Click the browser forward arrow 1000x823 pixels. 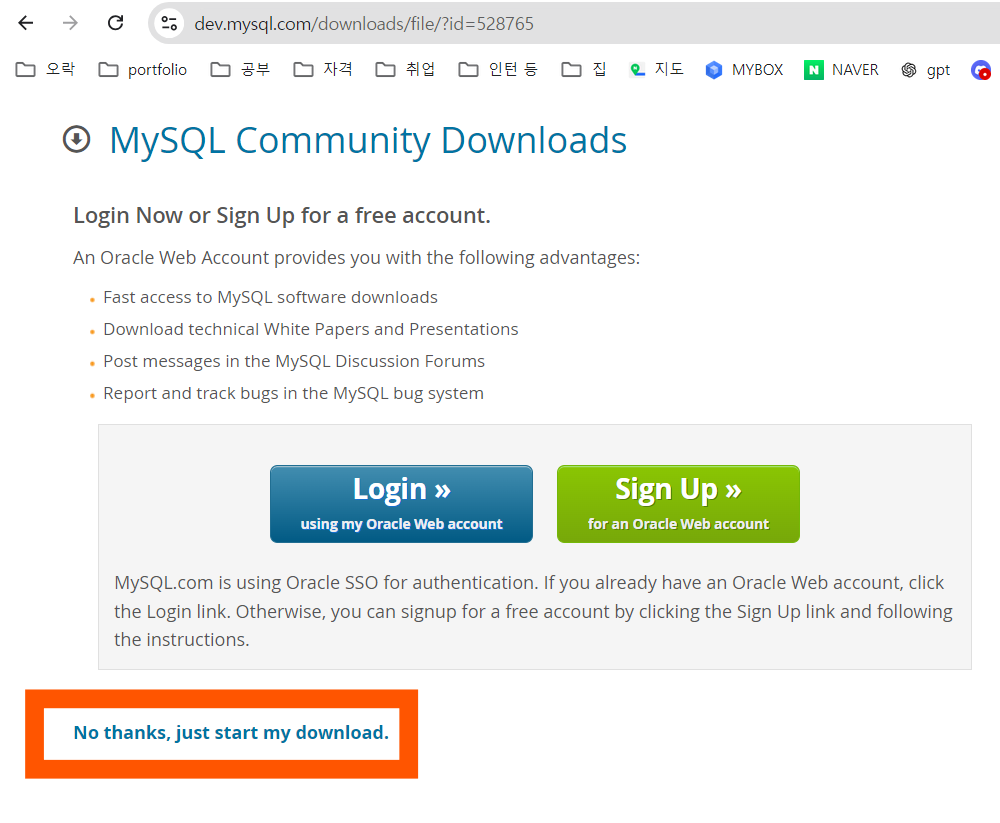70,24
